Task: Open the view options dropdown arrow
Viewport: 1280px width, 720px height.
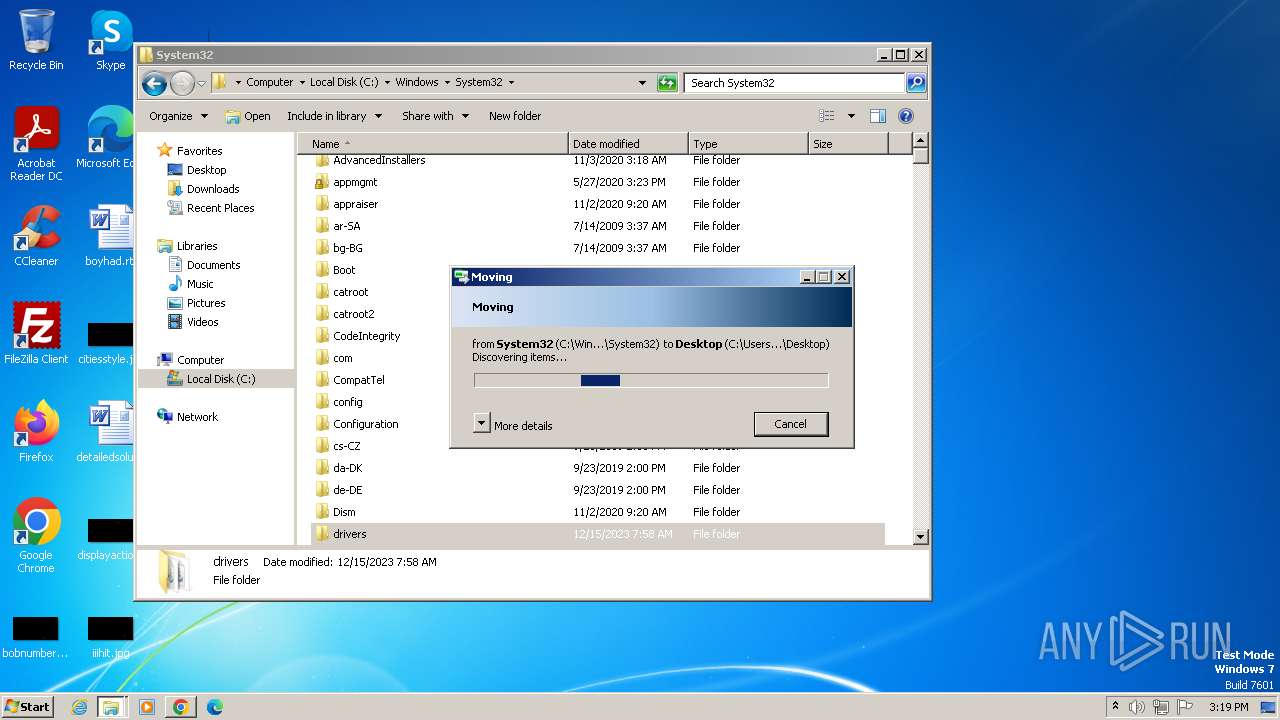Action: pyautogui.click(x=851, y=116)
